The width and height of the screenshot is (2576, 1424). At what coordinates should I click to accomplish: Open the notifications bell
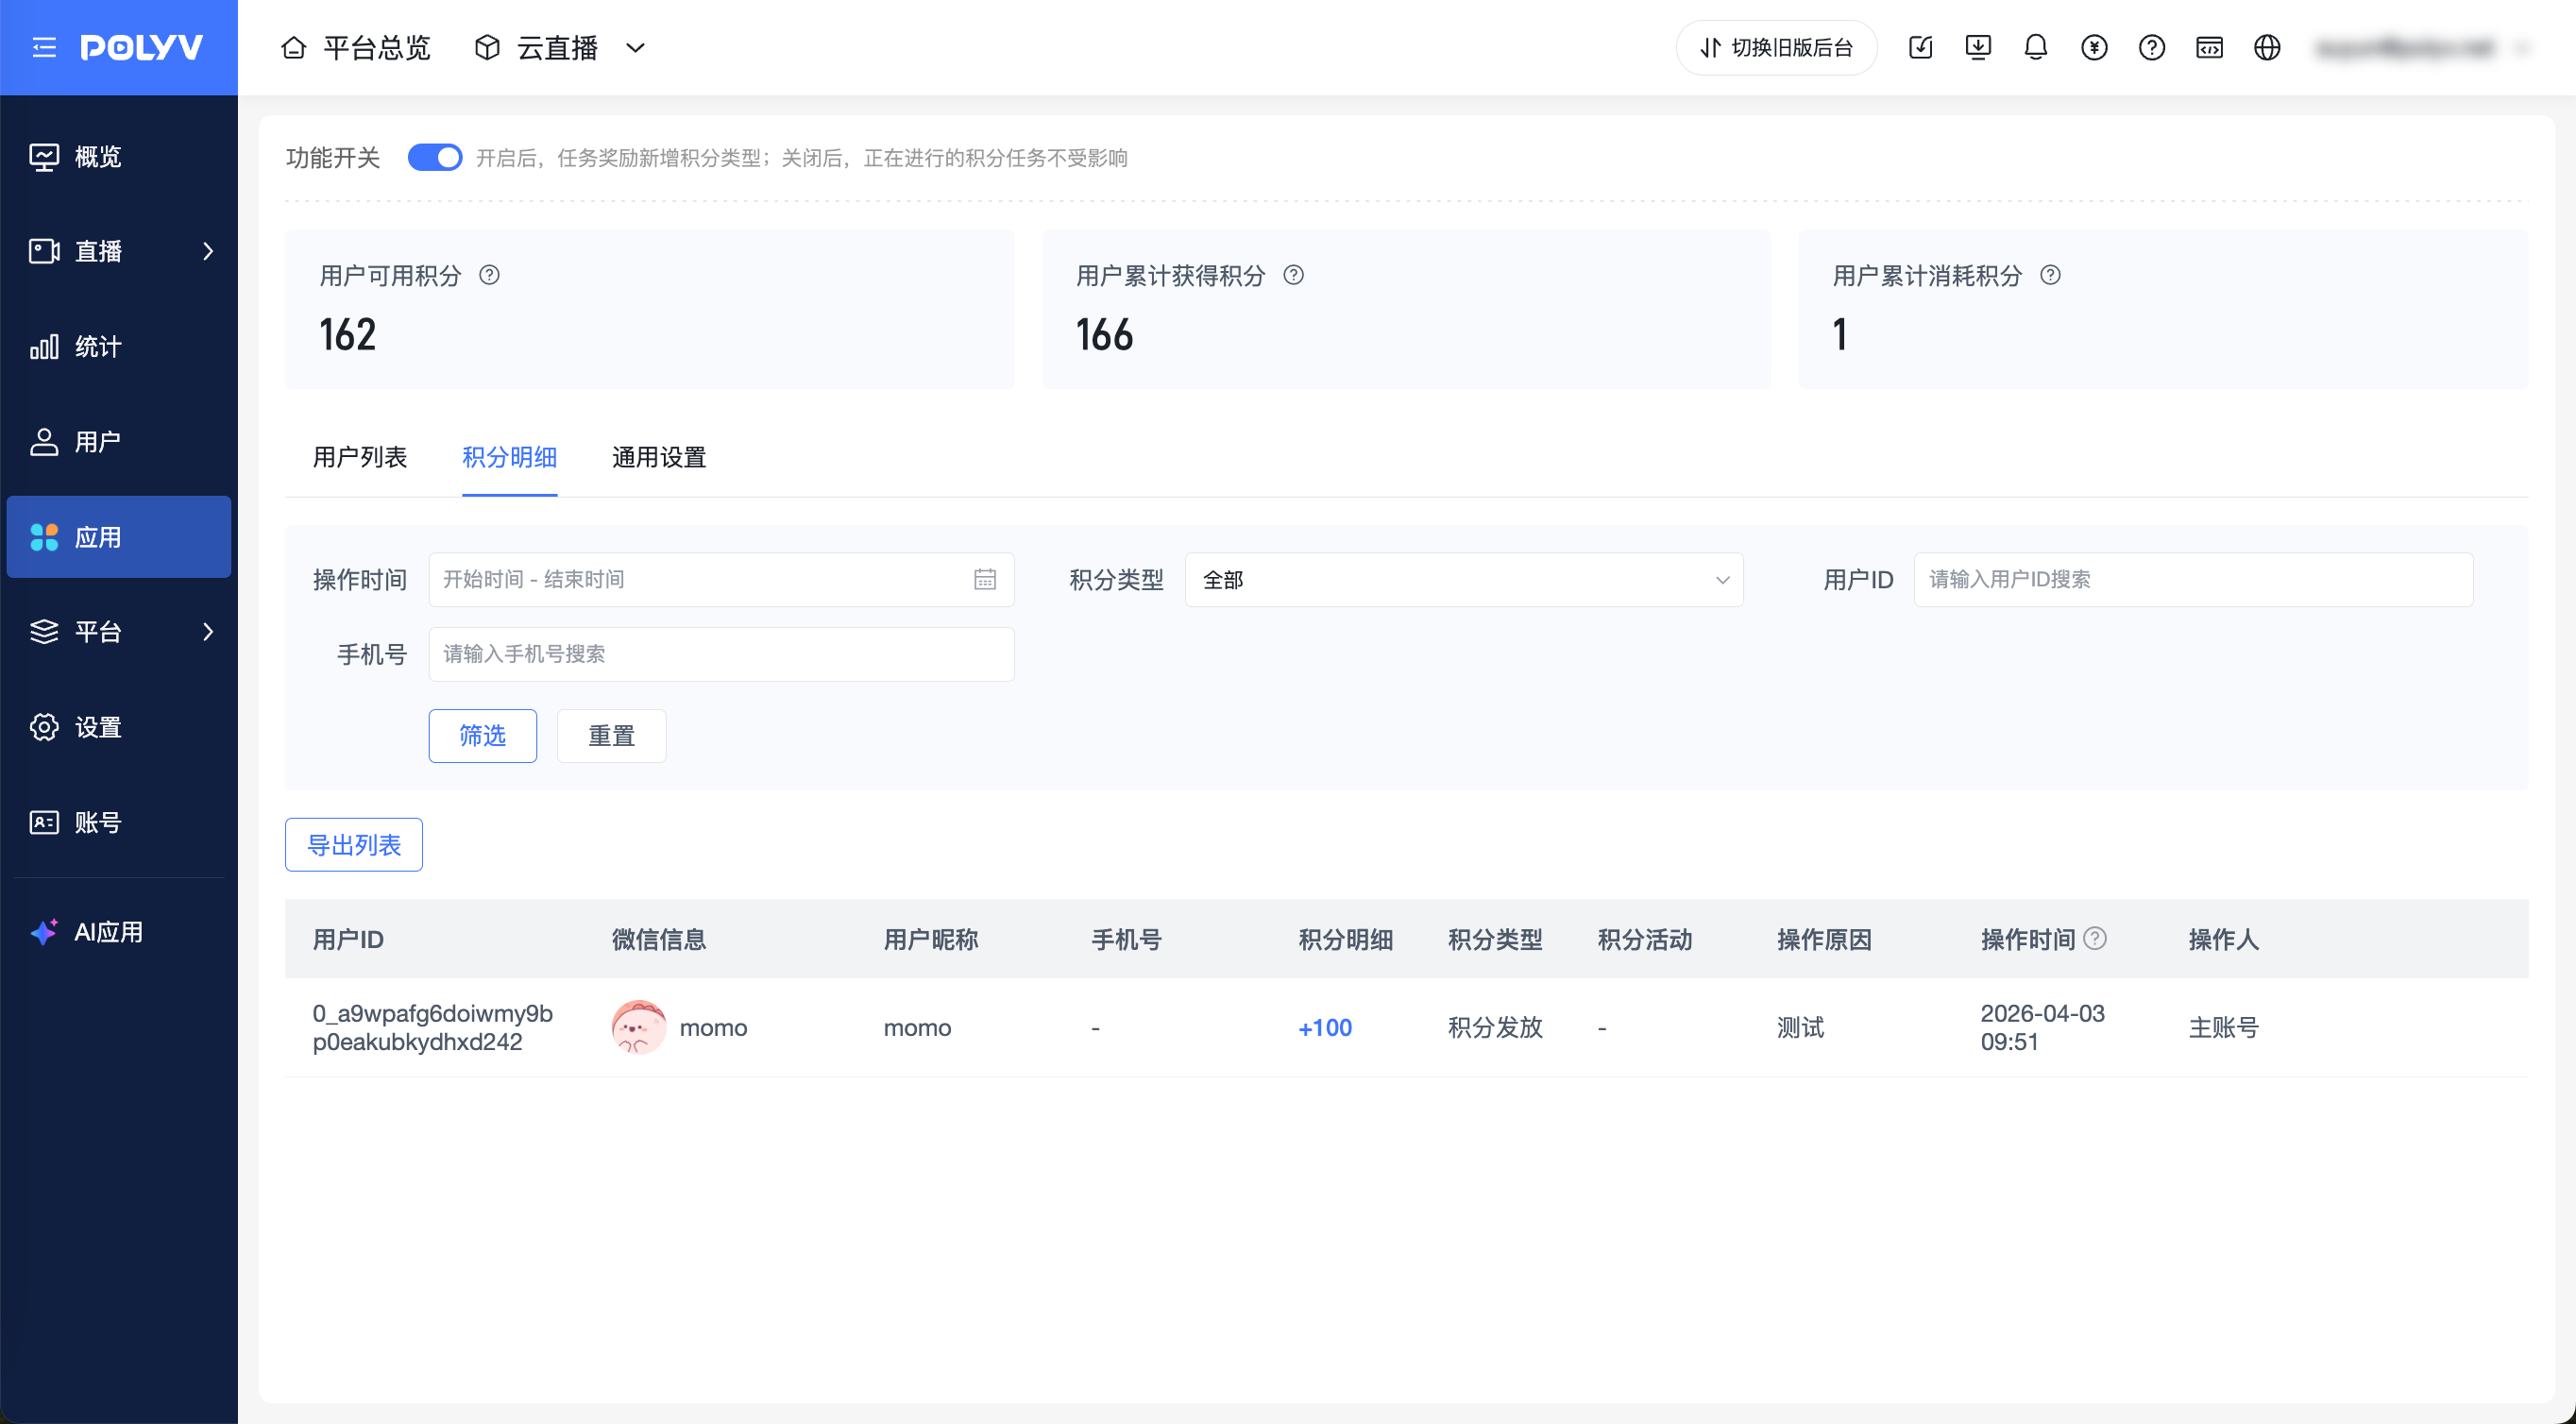[x=2036, y=47]
